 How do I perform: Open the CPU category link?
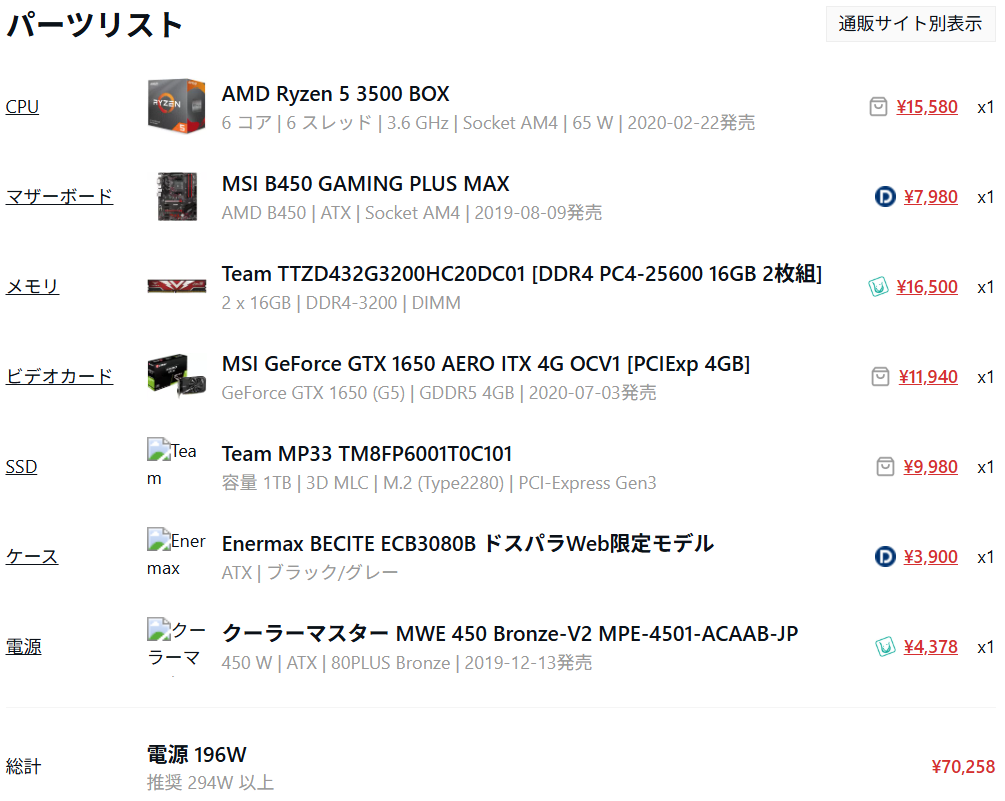(x=22, y=106)
